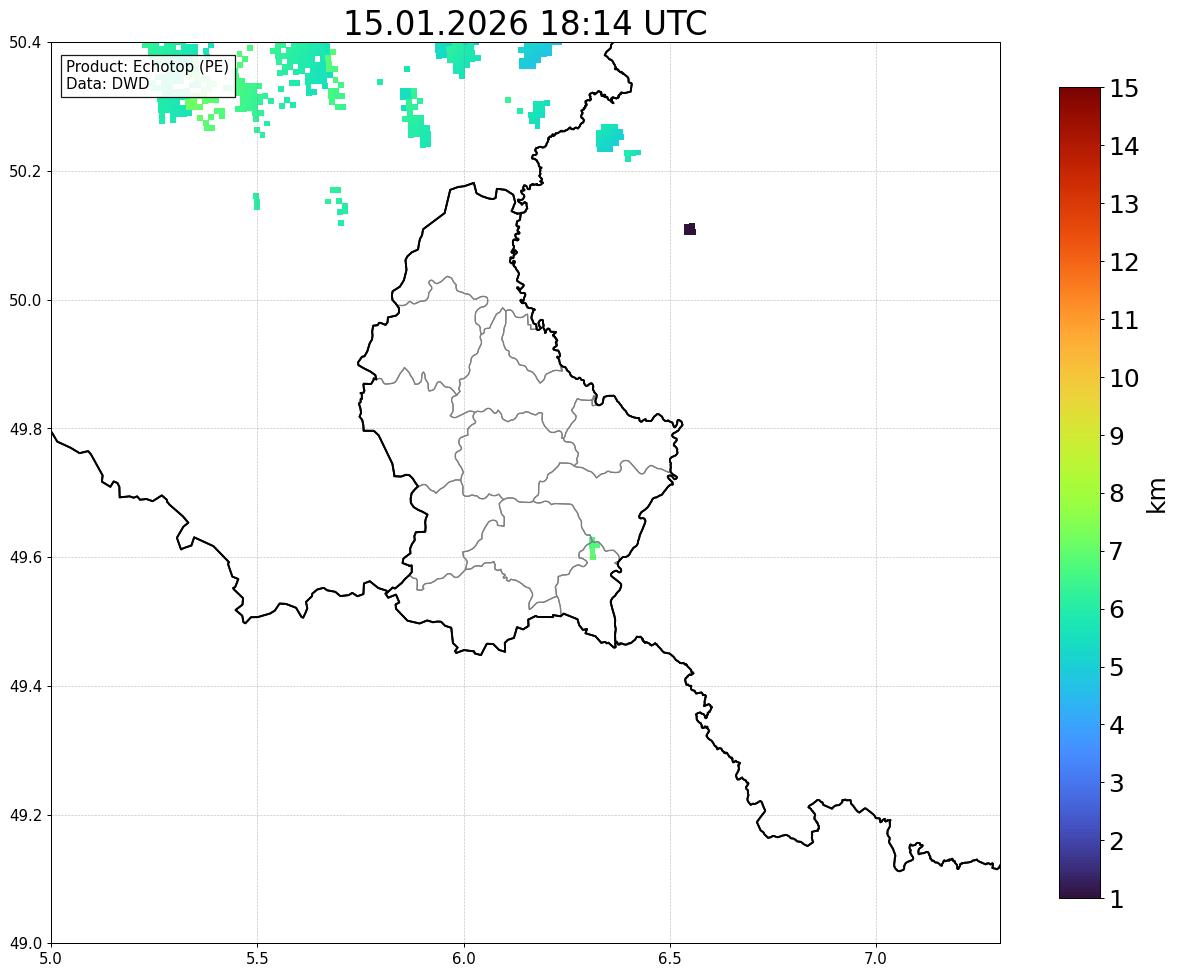1178x976 pixels.
Task: Click the colorbar tick label '4'
Action: (x=1116, y=725)
